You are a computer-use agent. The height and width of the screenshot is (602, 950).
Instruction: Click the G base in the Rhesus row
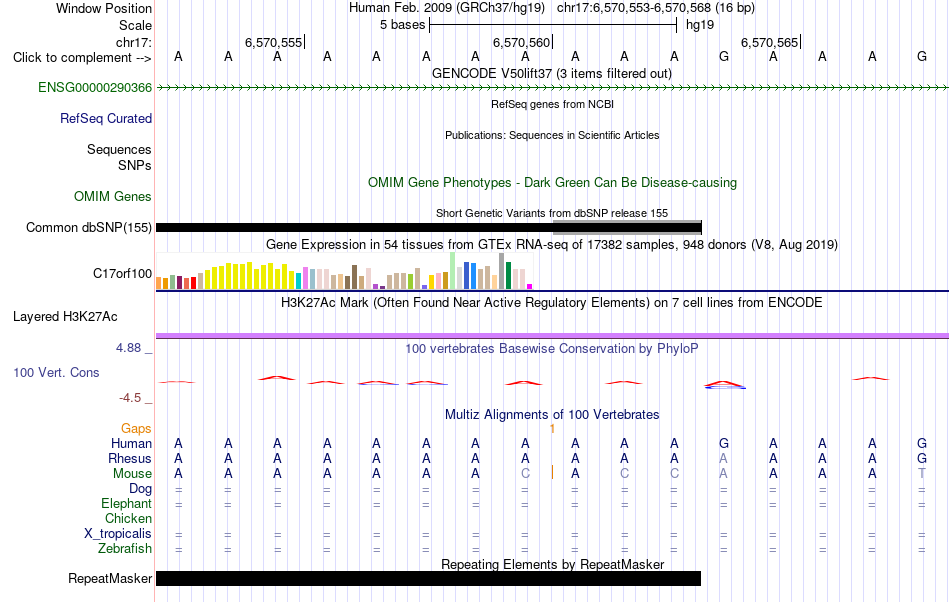pos(922,458)
